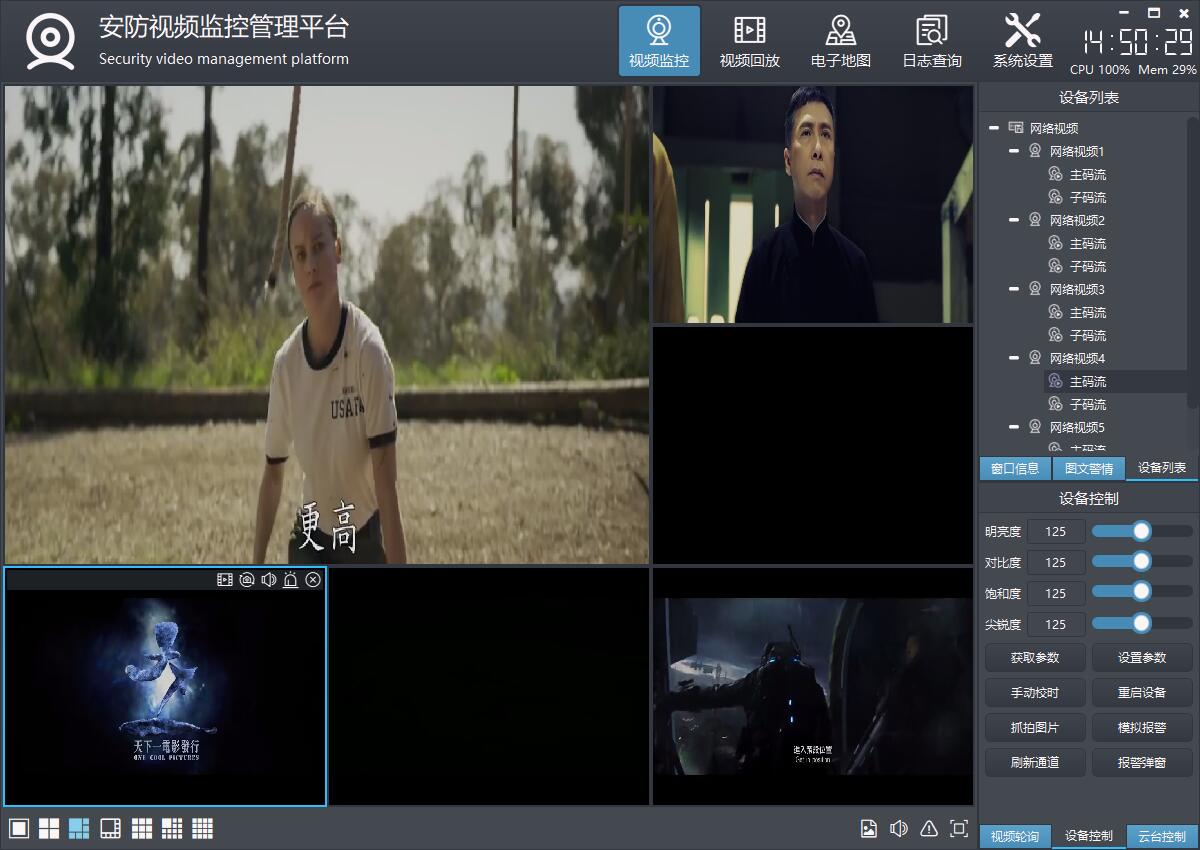Image resolution: width=1200 pixels, height=850 pixels.
Task: Collapse the root 网络视频 tree node
Action: tap(994, 128)
